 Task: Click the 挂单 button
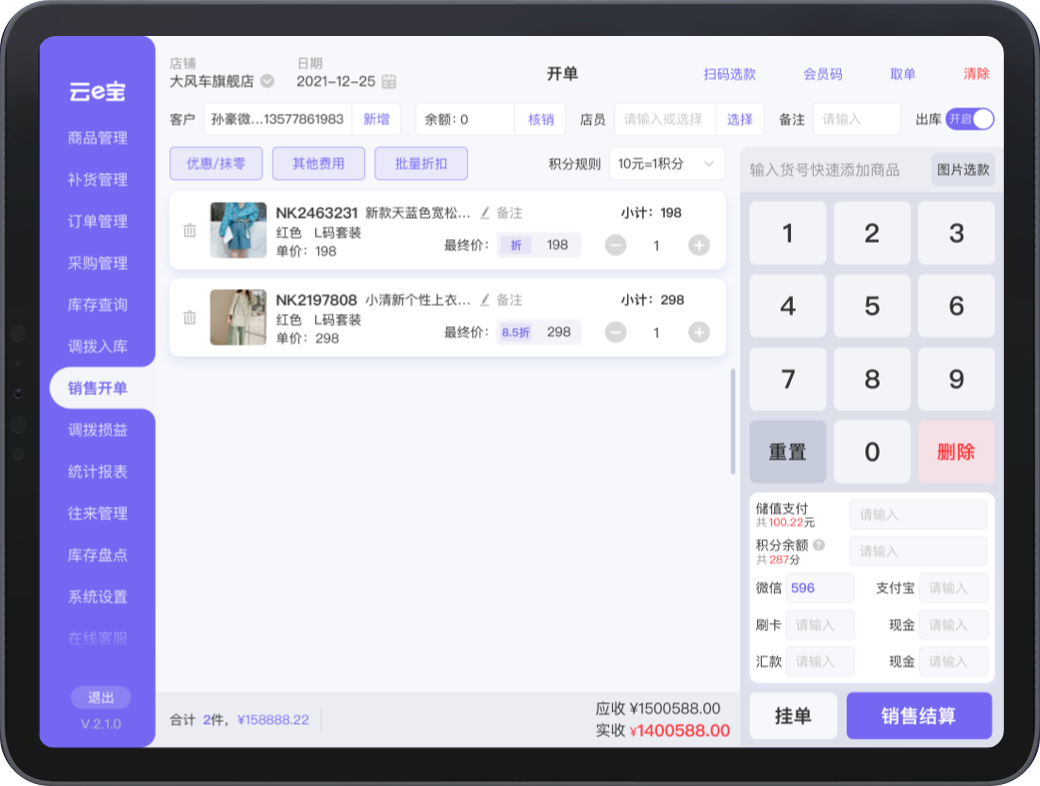click(x=793, y=716)
